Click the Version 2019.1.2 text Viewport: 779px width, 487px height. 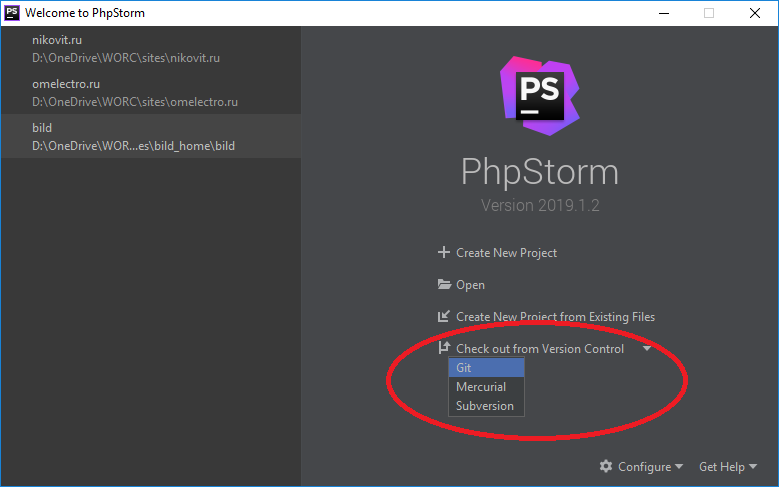point(540,205)
